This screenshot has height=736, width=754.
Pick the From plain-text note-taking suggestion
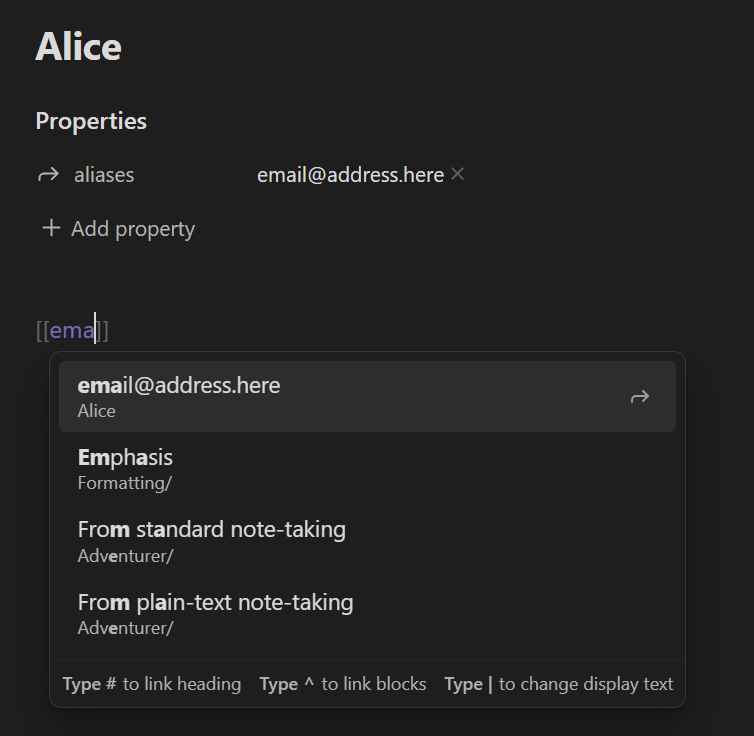point(215,603)
